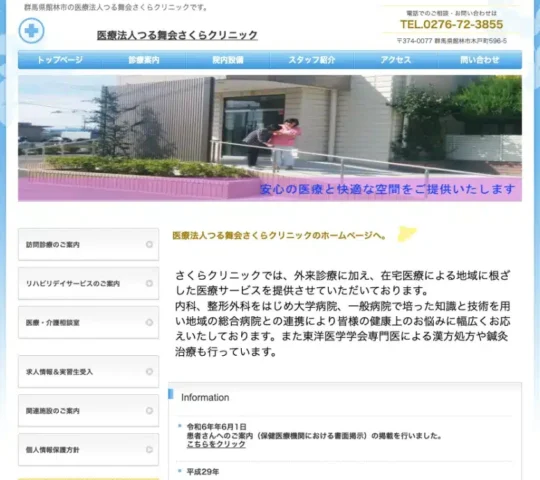This screenshot has height=480, width=540.
Task: Click the circle arrow icon beside リハビリデイサービスのご案内
Action: coord(149,283)
